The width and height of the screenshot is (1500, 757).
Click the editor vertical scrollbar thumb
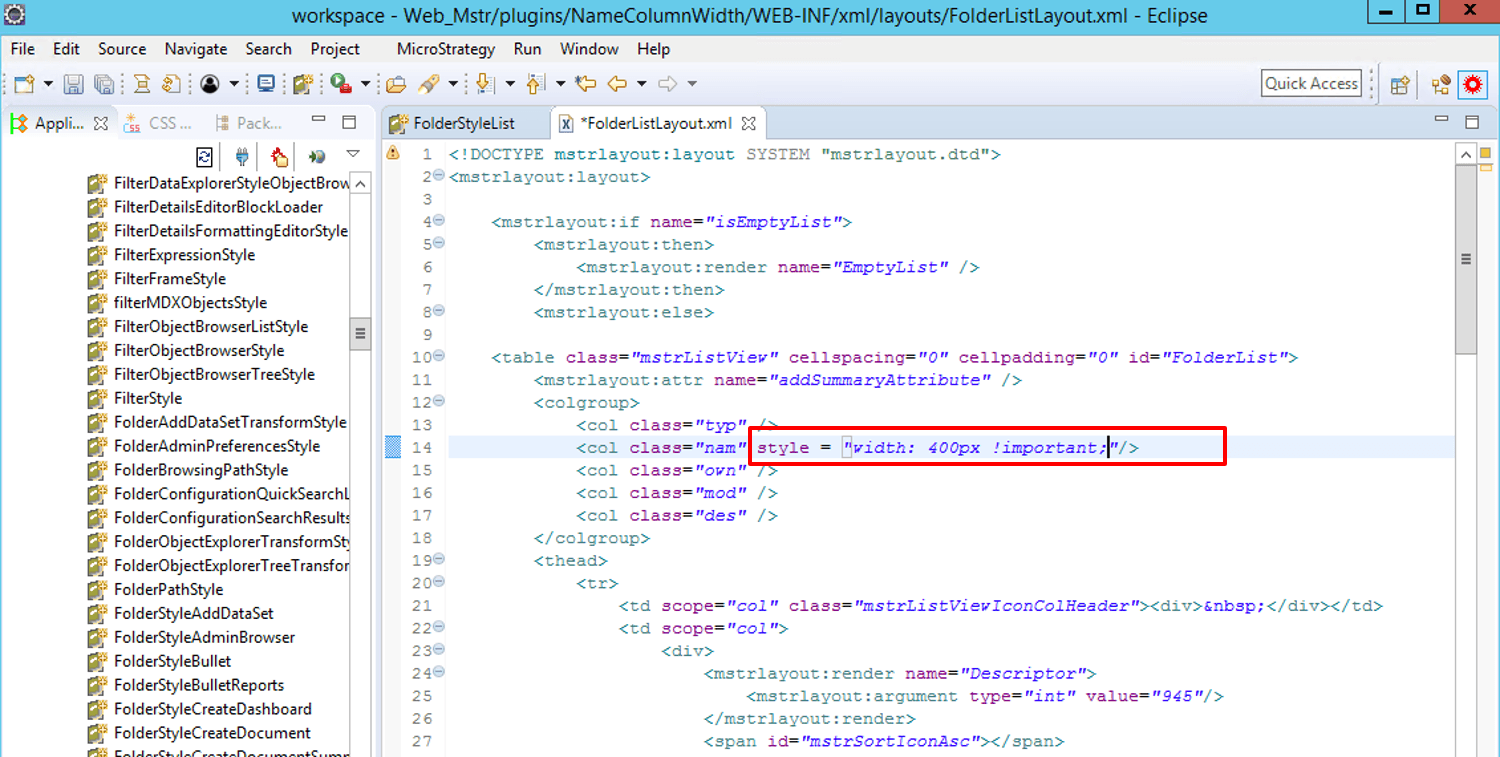click(1466, 259)
